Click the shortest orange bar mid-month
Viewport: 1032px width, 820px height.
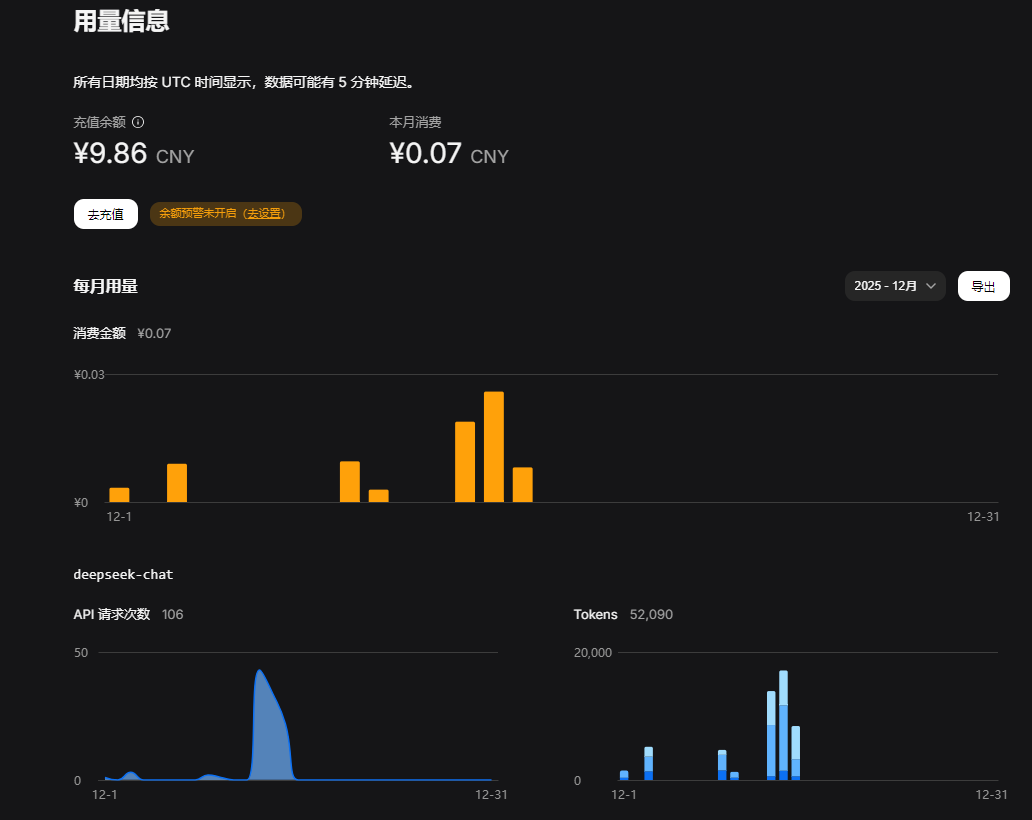tap(378, 496)
